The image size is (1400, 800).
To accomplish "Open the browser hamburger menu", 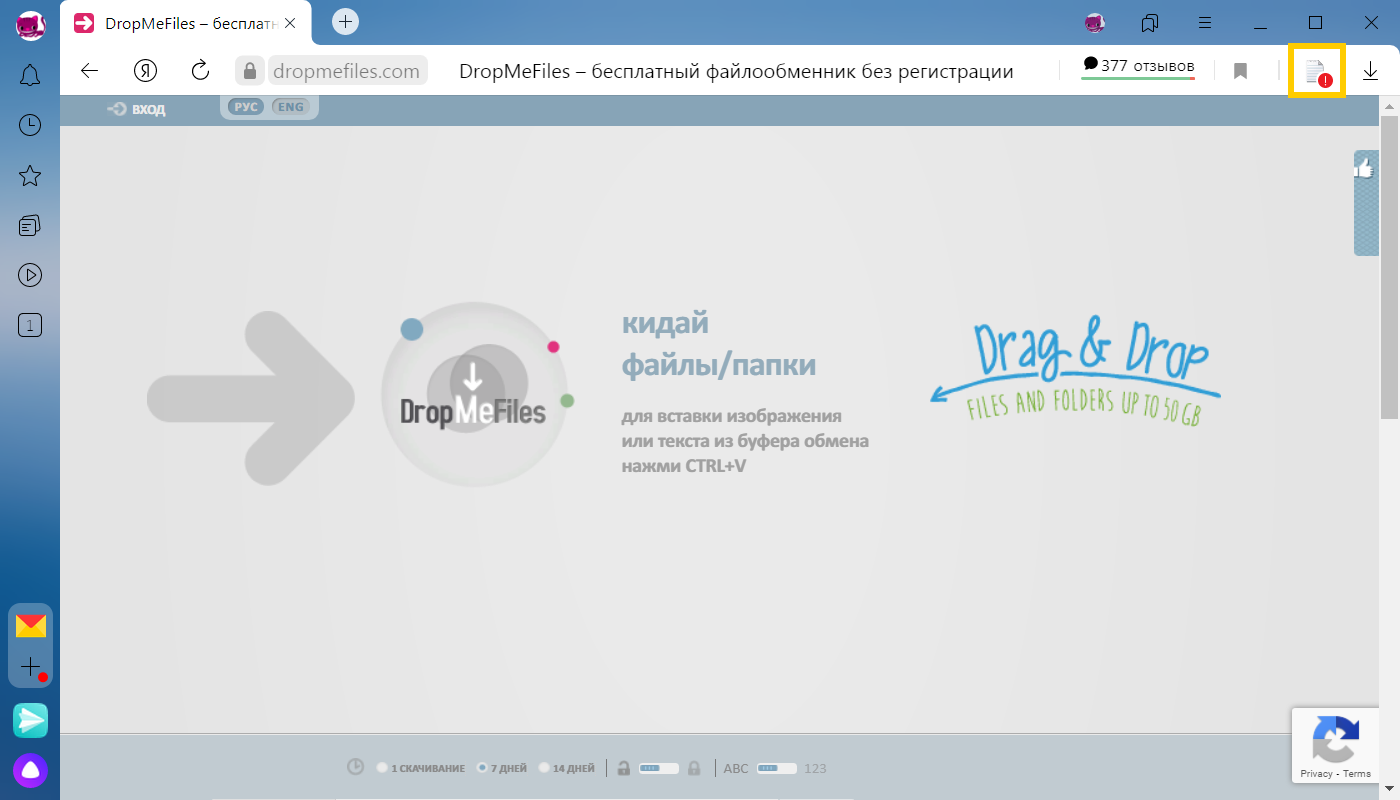I will tap(1205, 22).
